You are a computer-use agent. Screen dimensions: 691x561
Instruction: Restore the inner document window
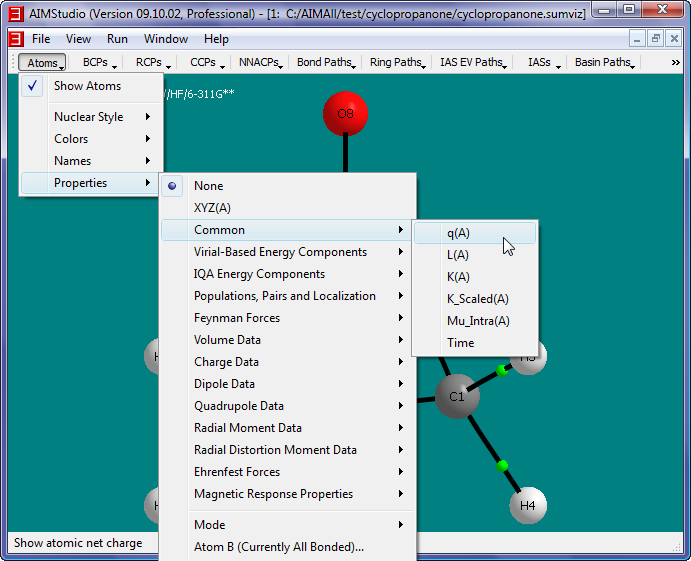pyautogui.click(x=655, y=39)
